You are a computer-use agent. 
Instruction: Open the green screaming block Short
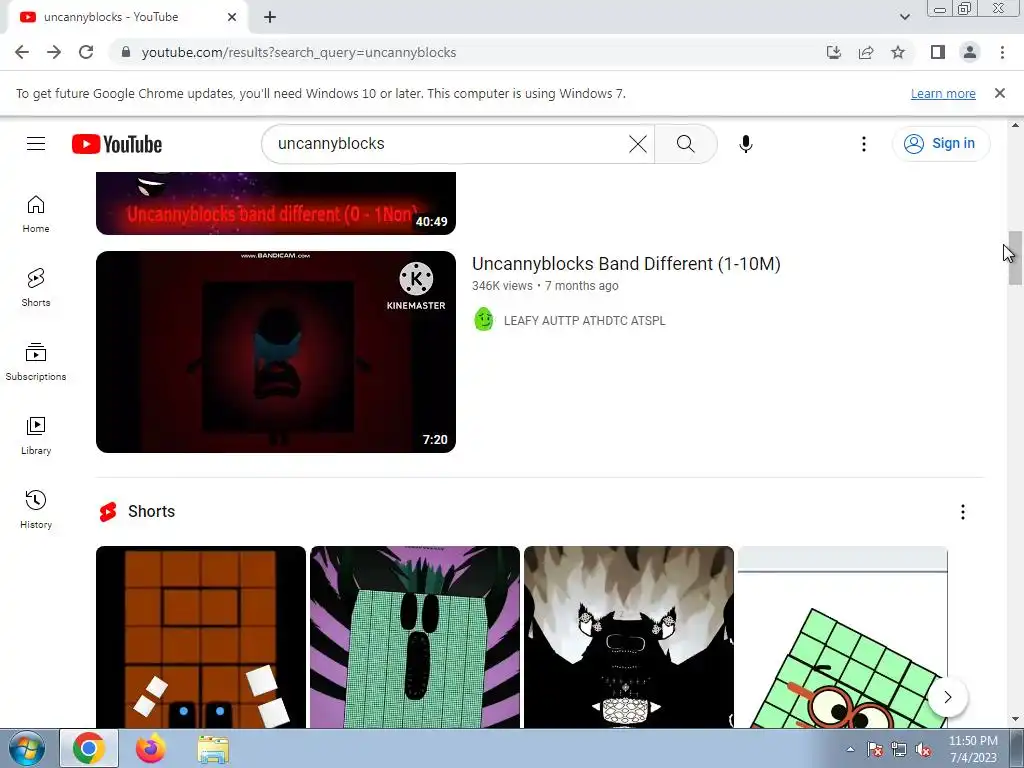coord(415,637)
